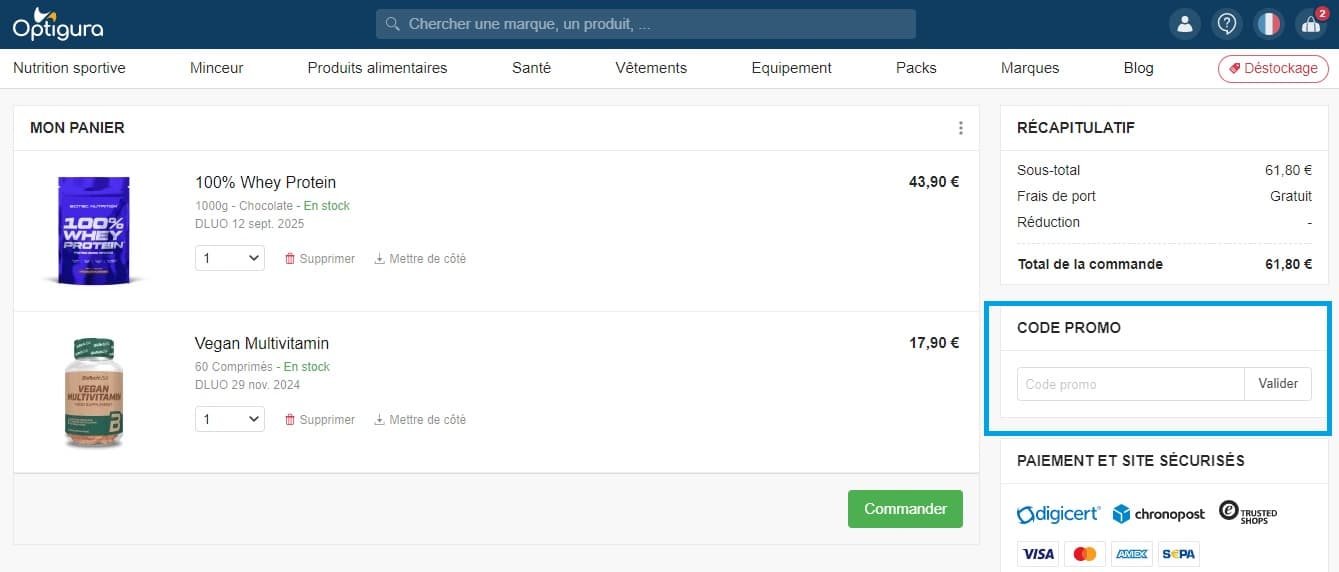
Task: Open the user account icon
Action: pos(1185,24)
